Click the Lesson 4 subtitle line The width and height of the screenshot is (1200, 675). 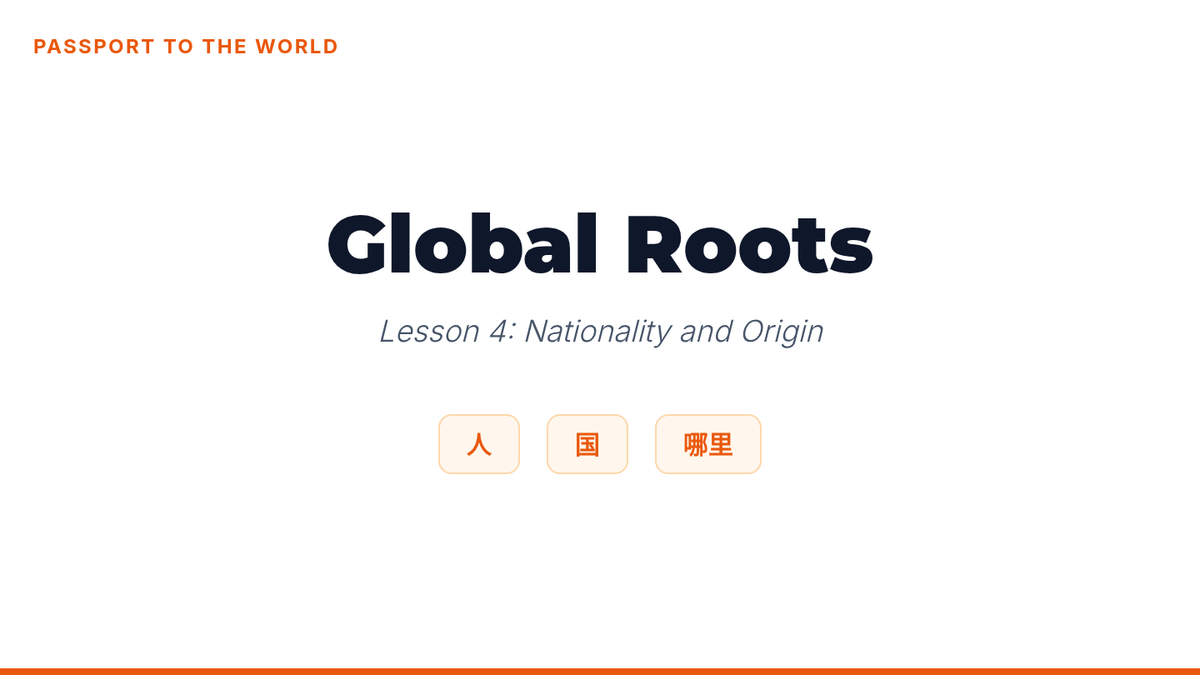(x=601, y=331)
